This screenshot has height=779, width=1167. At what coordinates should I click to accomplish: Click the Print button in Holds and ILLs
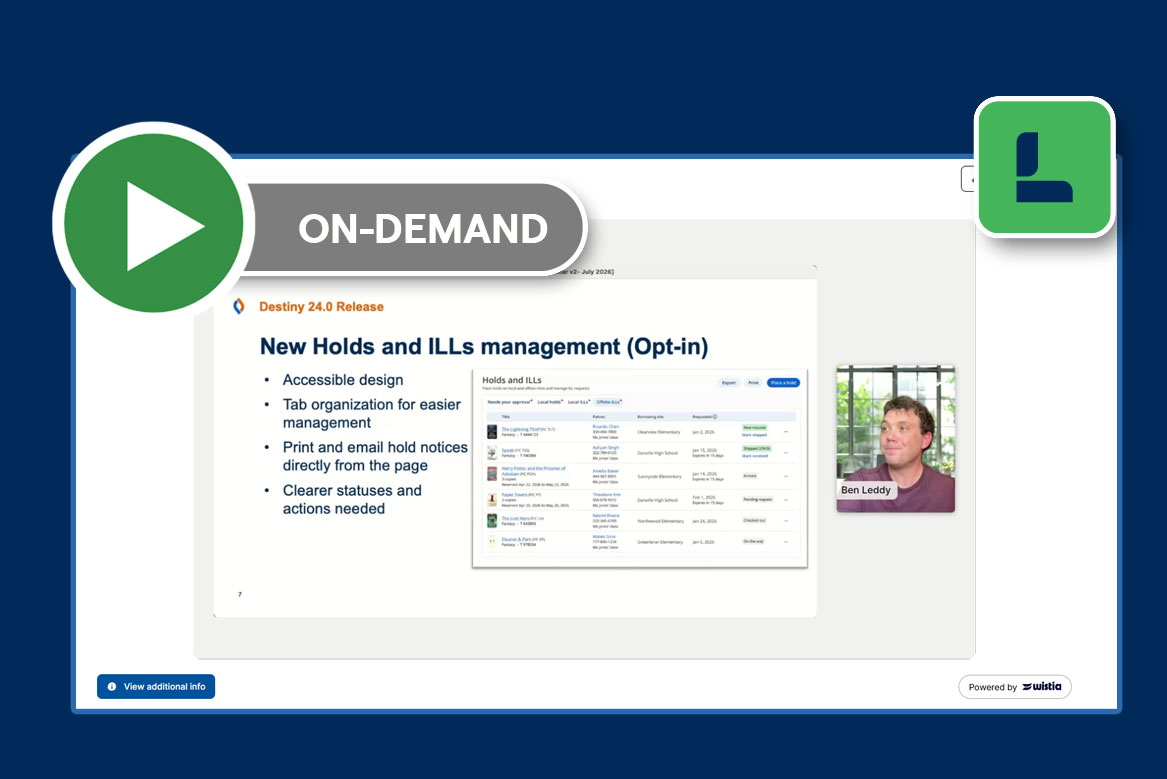point(753,382)
